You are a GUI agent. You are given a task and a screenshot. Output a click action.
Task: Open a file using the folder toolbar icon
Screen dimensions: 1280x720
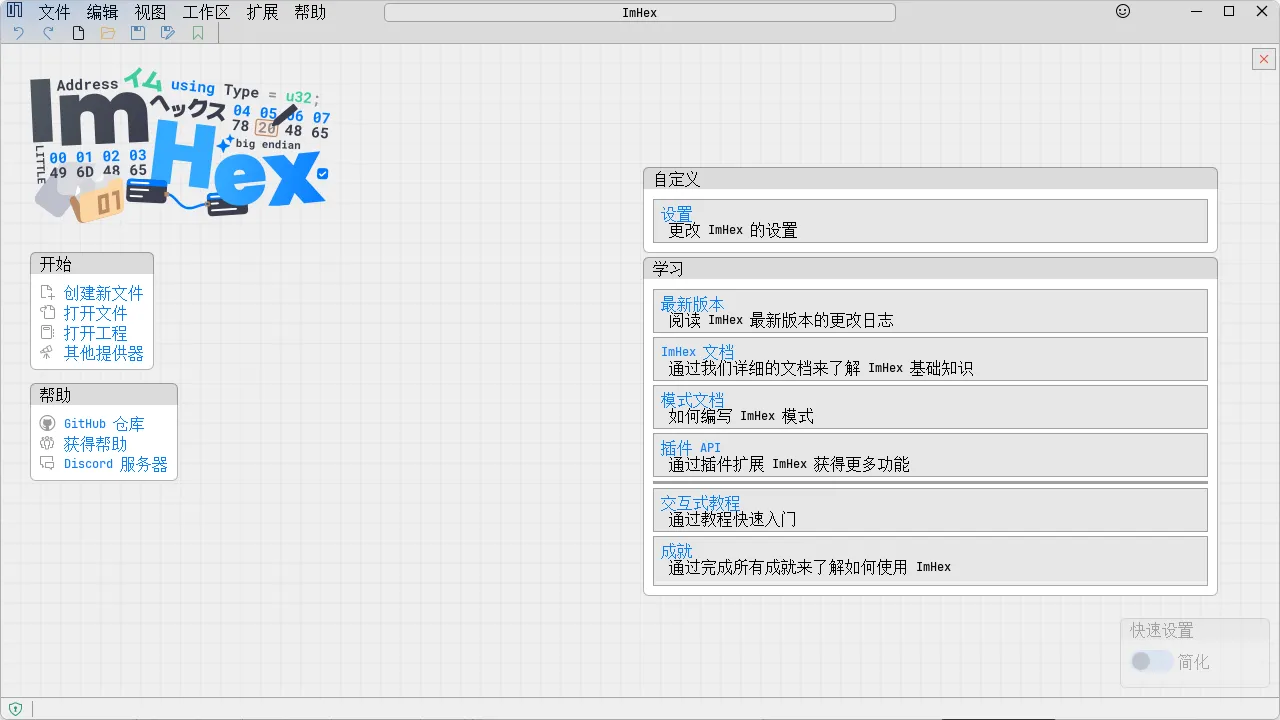108,33
